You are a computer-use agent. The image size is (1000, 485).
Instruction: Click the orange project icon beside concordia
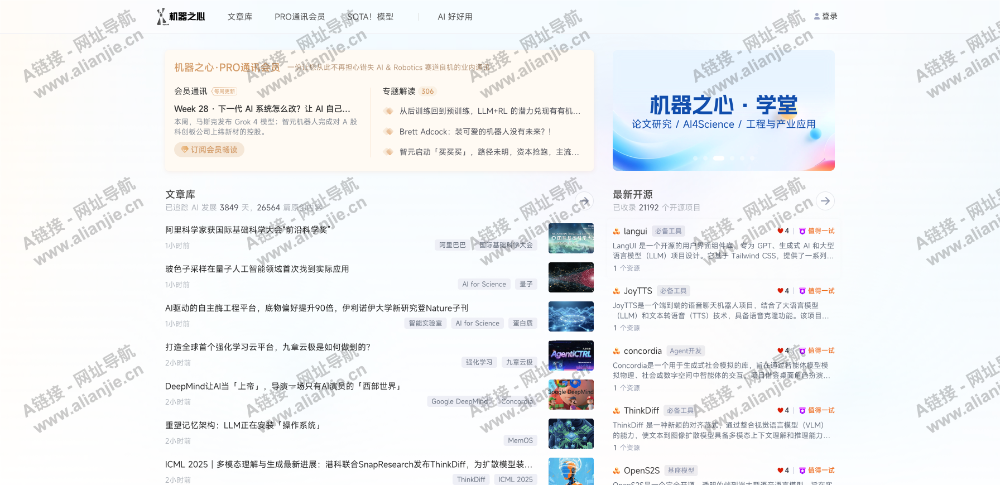pyautogui.click(x=617, y=351)
